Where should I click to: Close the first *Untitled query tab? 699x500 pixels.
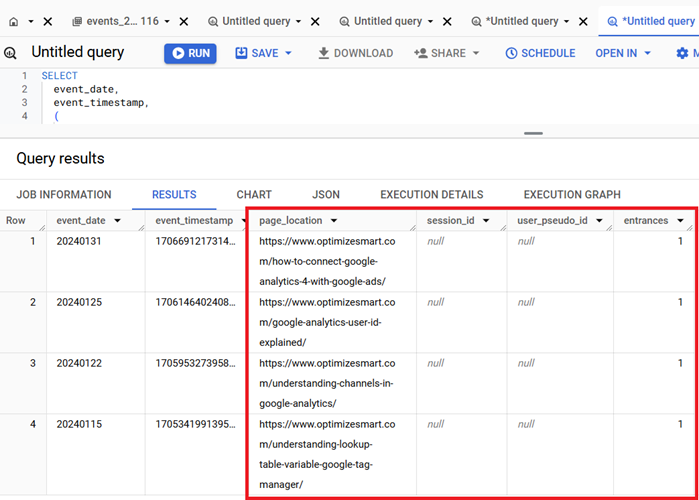583,21
